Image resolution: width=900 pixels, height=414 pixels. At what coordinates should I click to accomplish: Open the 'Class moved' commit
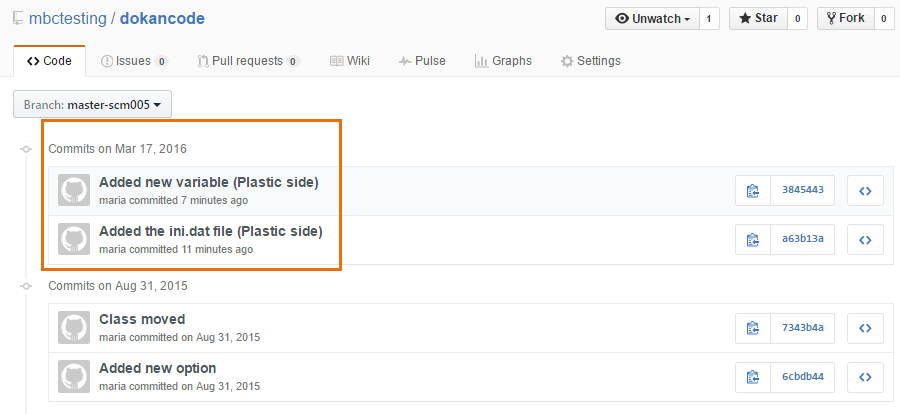coord(142,319)
